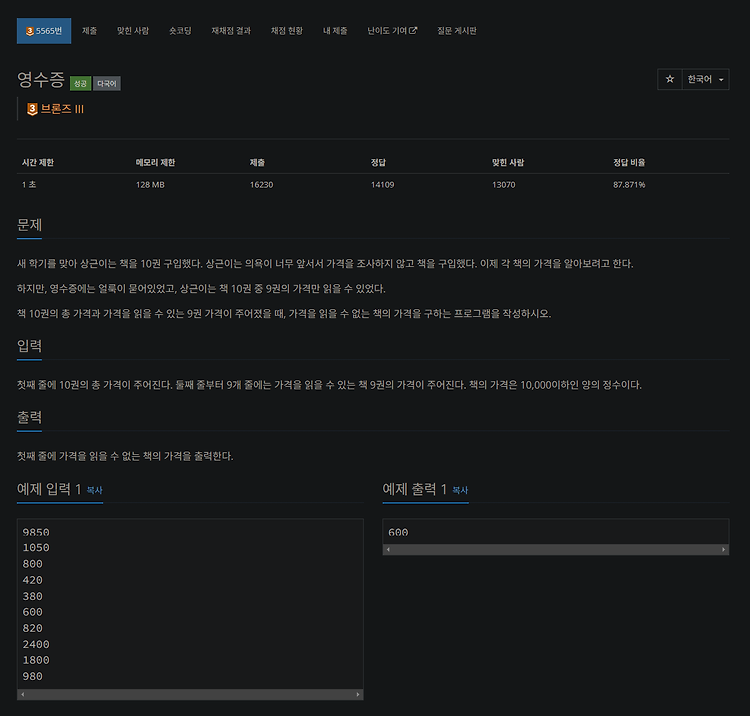Click the 16230 submissions count
The height and width of the screenshot is (716, 750).
(x=261, y=185)
